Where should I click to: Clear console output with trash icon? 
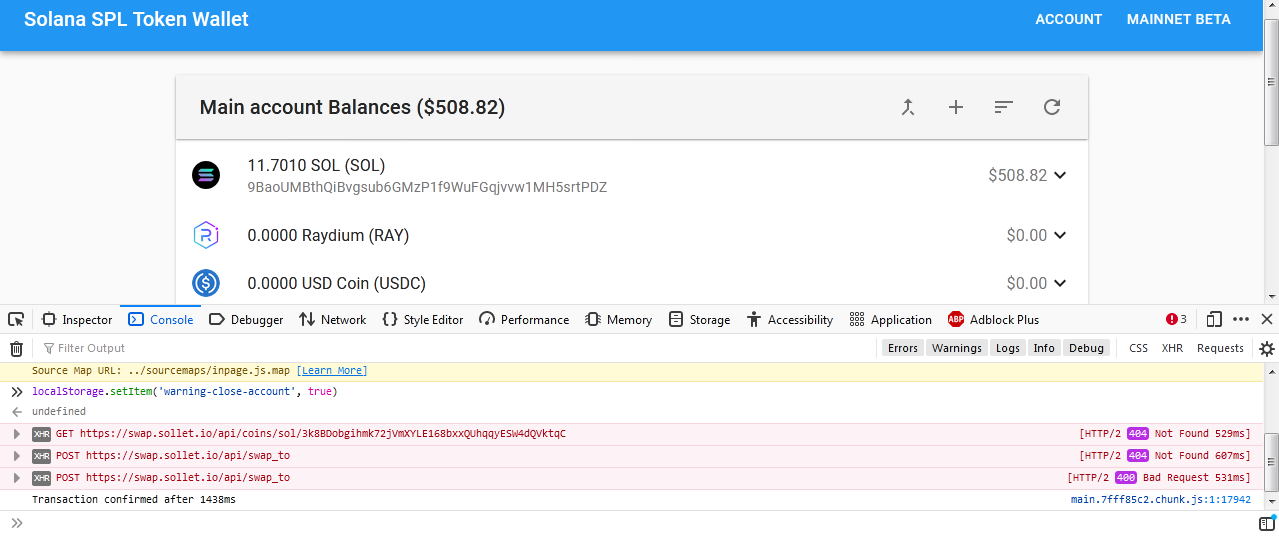(x=16, y=348)
